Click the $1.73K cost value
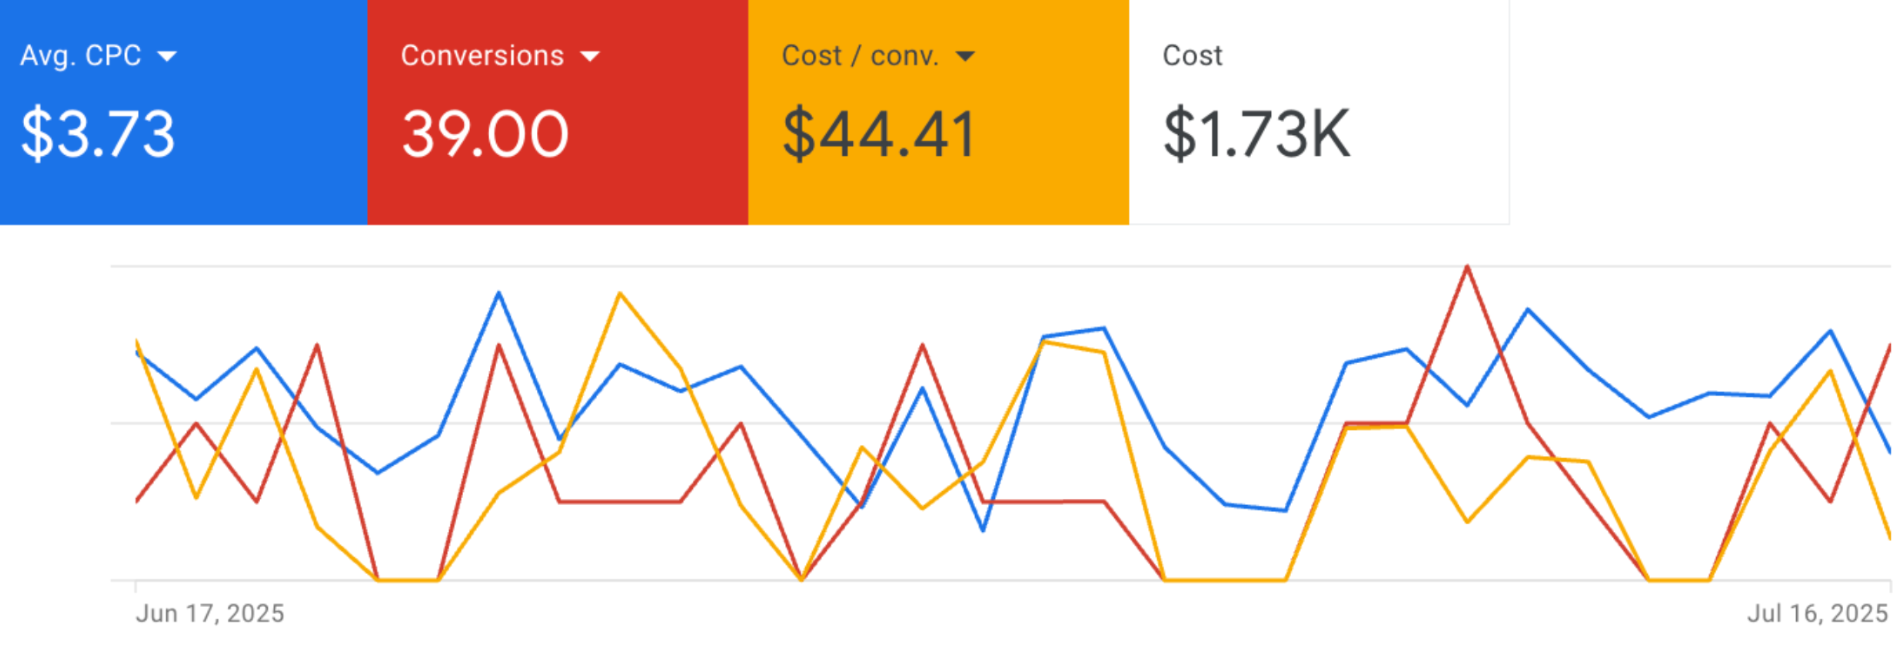This screenshot has width=1894, height=648. click(x=1257, y=134)
